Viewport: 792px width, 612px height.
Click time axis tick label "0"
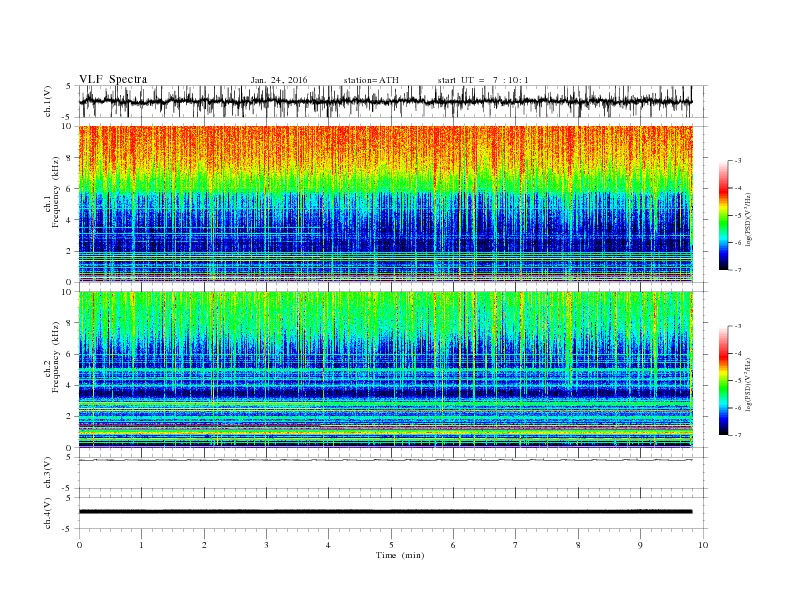click(x=79, y=545)
